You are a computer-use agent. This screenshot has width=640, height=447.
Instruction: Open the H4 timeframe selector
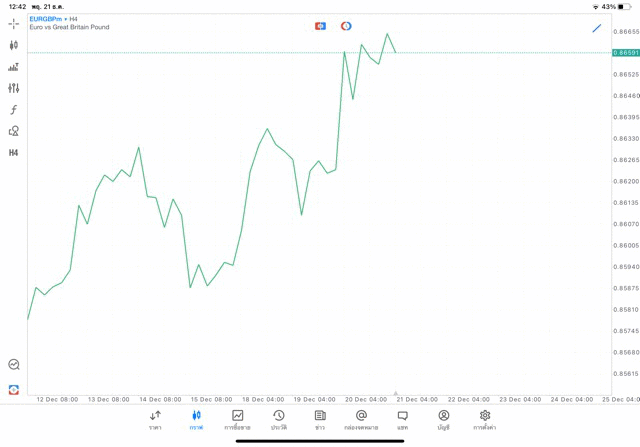tap(13, 153)
